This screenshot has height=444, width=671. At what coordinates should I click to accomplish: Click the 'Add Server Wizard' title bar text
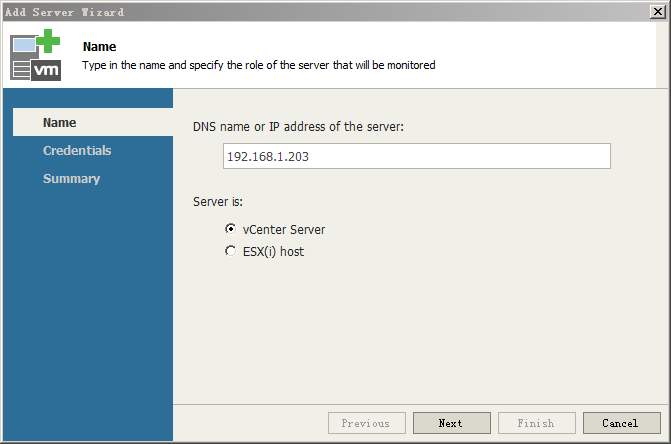click(x=65, y=12)
